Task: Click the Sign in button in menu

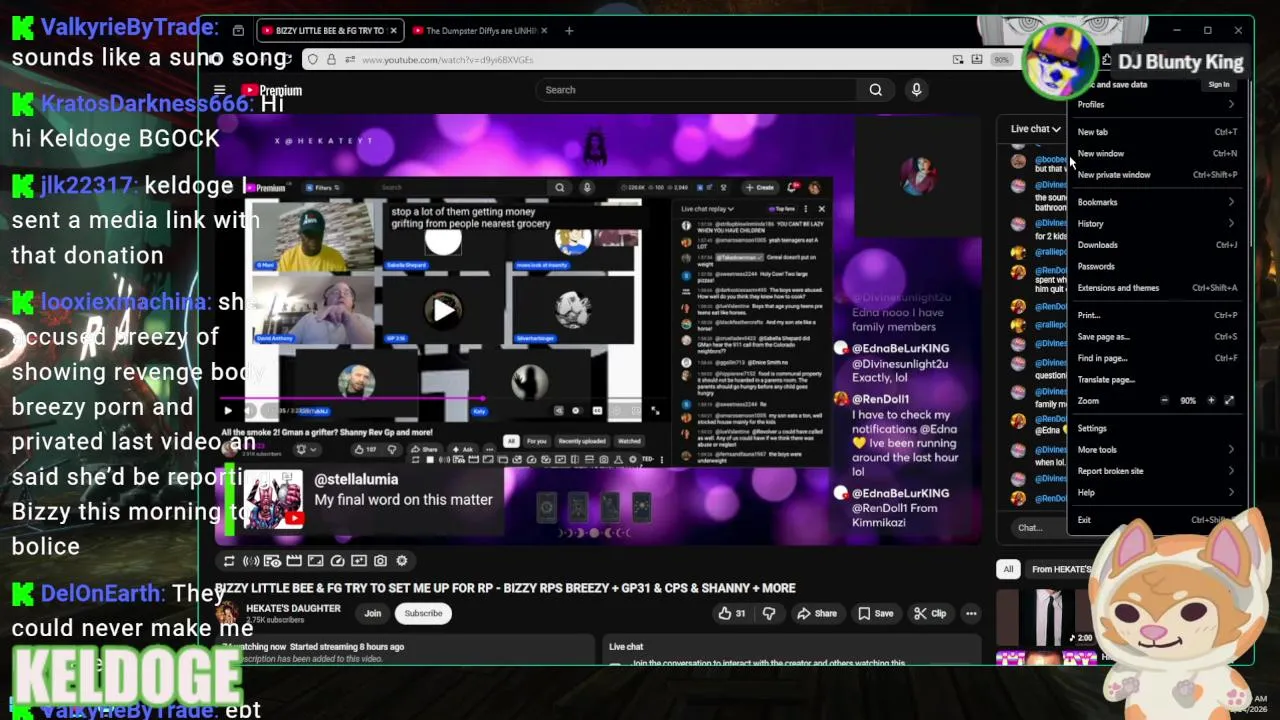Action: click(1218, 85)
